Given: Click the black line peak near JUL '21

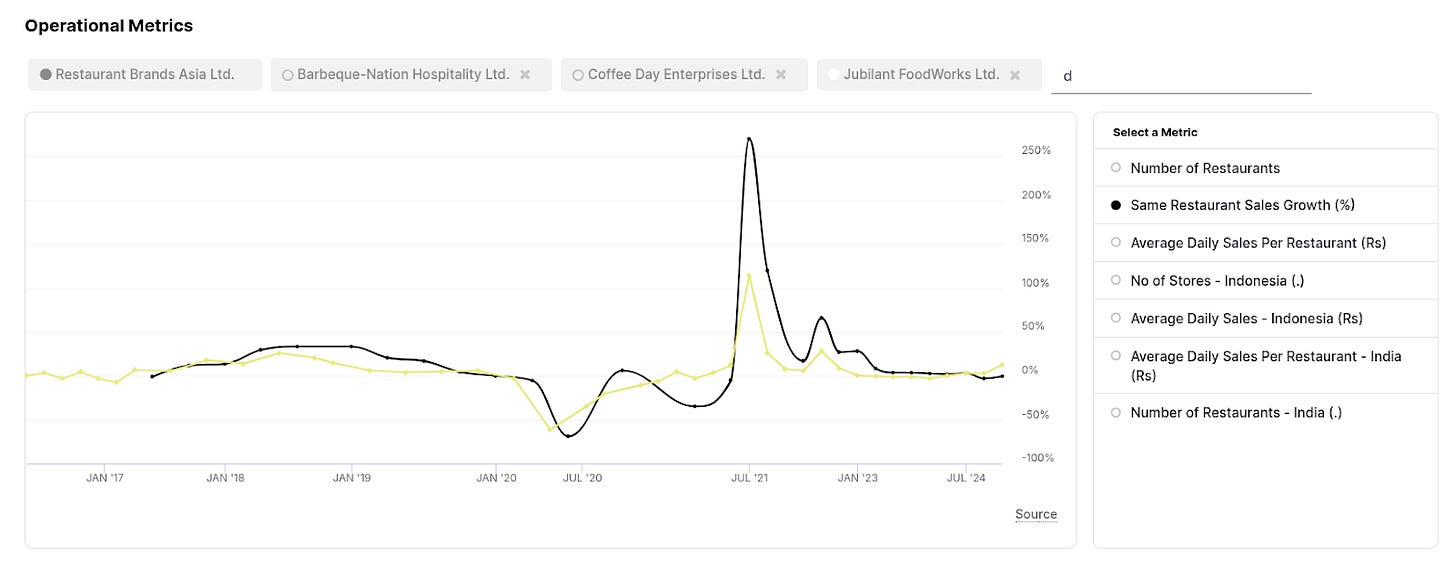Looking at the screenshot, I should tap(749, 139).
